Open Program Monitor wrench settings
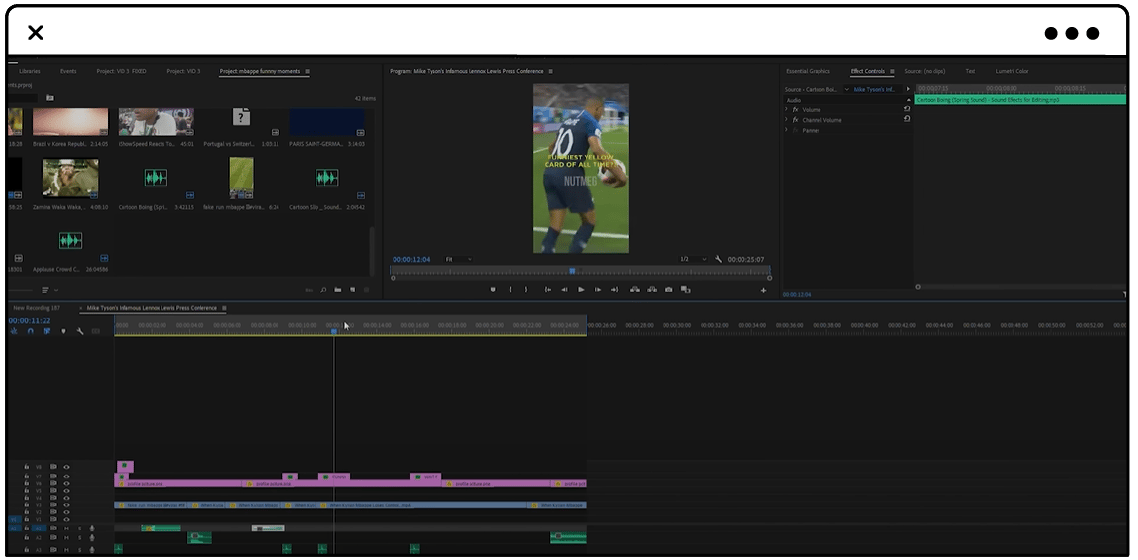Image resolution: width=1138 pixels, height=560 pixels. coord(719,259)
